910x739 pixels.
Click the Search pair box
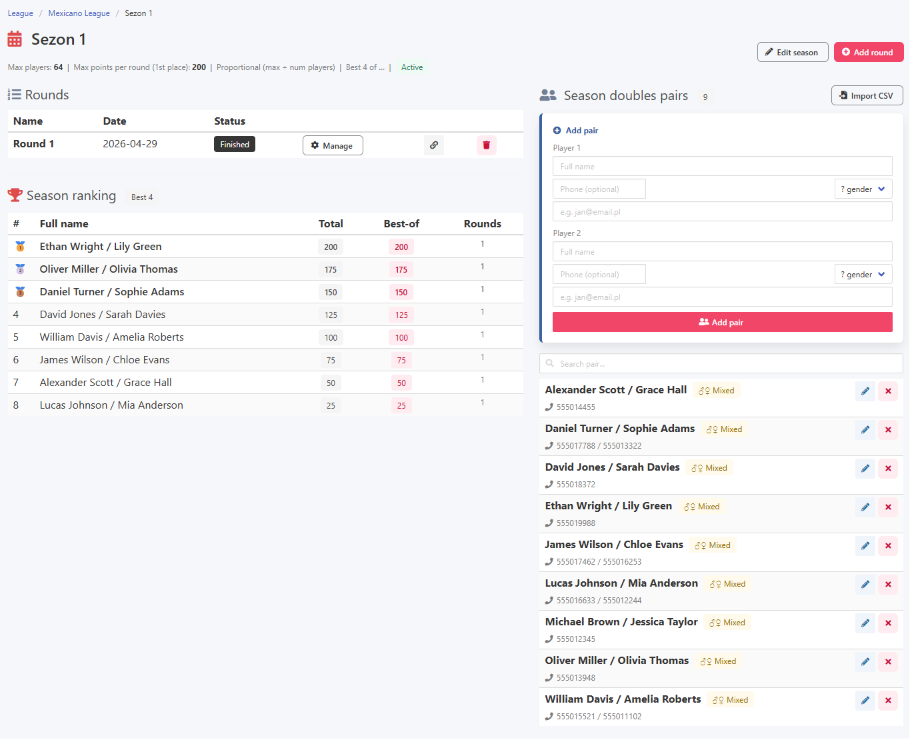721,364
